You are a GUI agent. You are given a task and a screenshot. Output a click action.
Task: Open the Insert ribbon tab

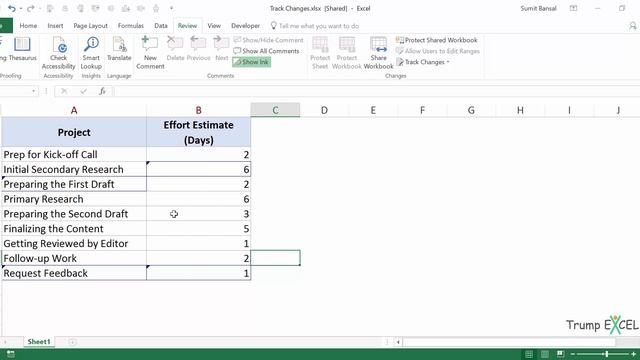[55, 26]
